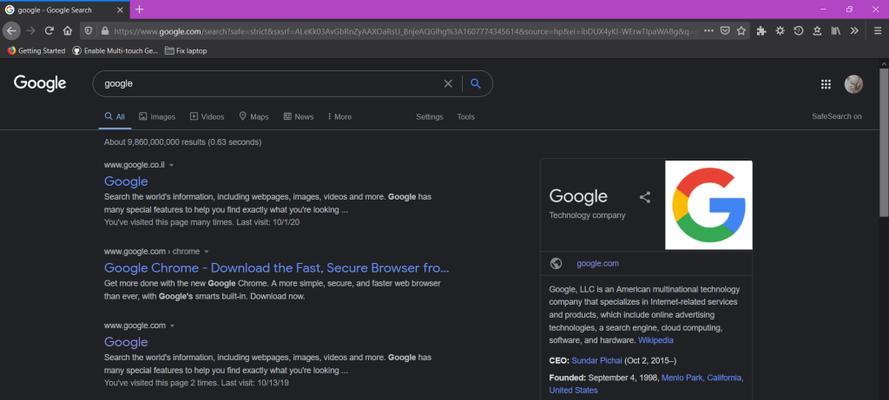
Task: Open the Google apps grid
Action: pos(826,84)
